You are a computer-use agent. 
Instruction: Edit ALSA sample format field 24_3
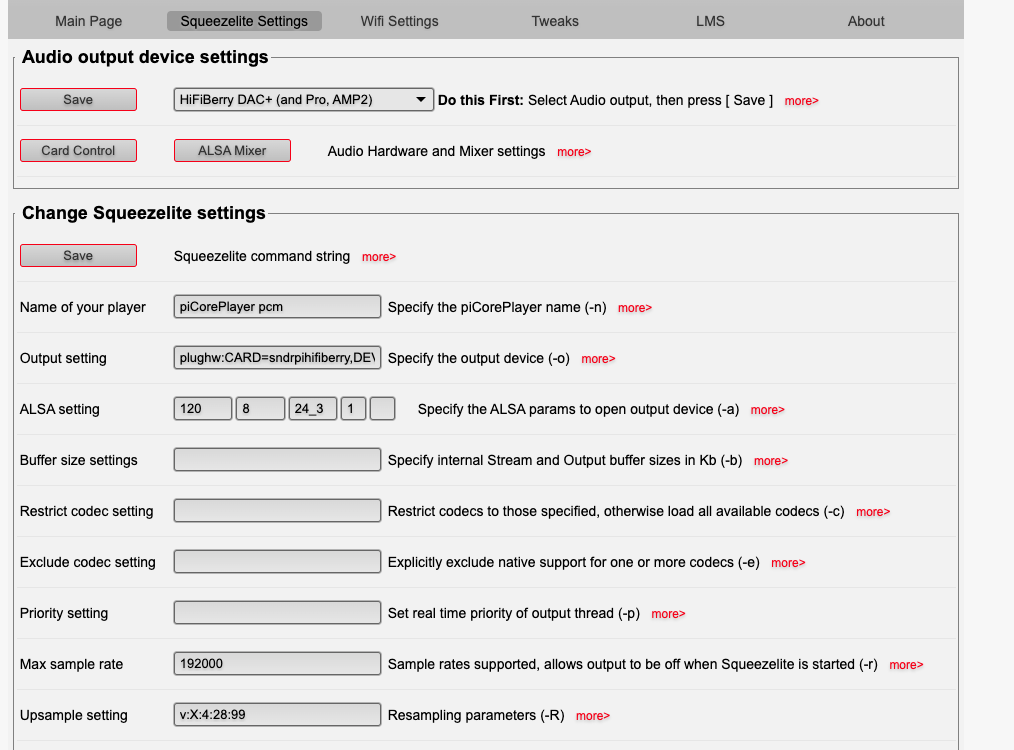pos(313,409)
